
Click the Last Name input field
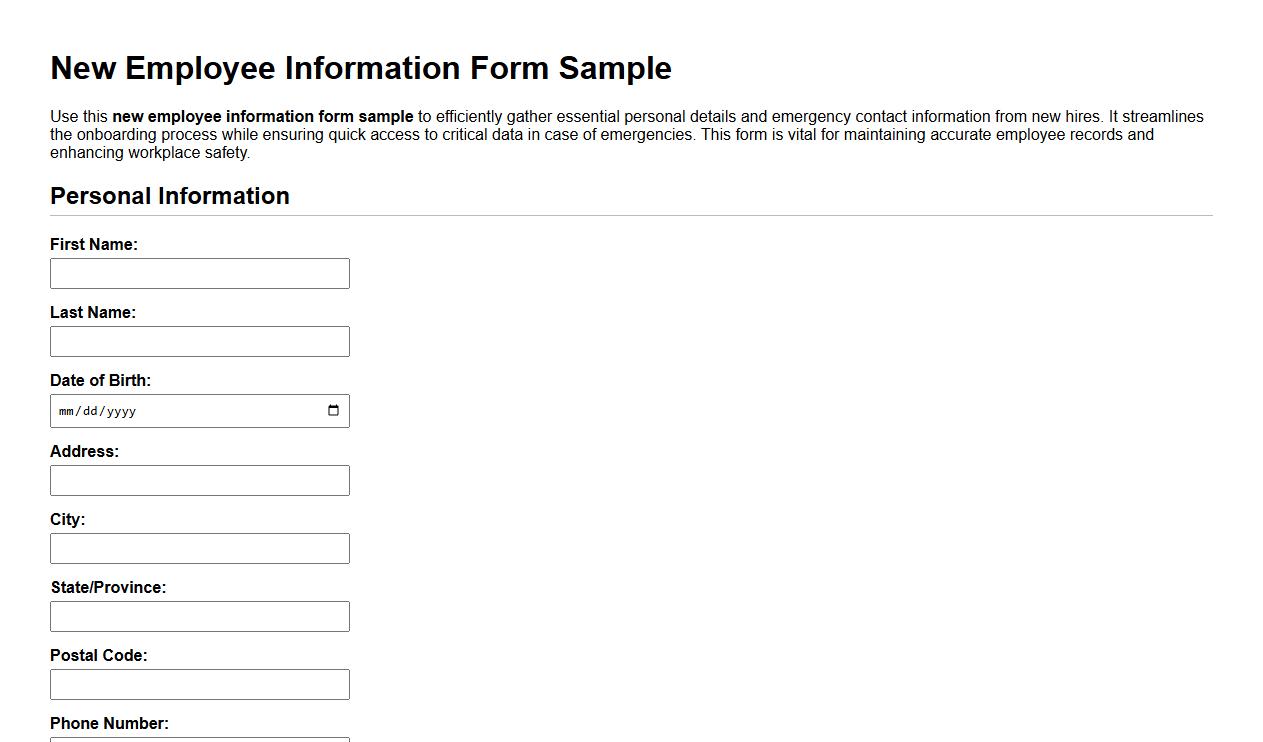point(199,341)
